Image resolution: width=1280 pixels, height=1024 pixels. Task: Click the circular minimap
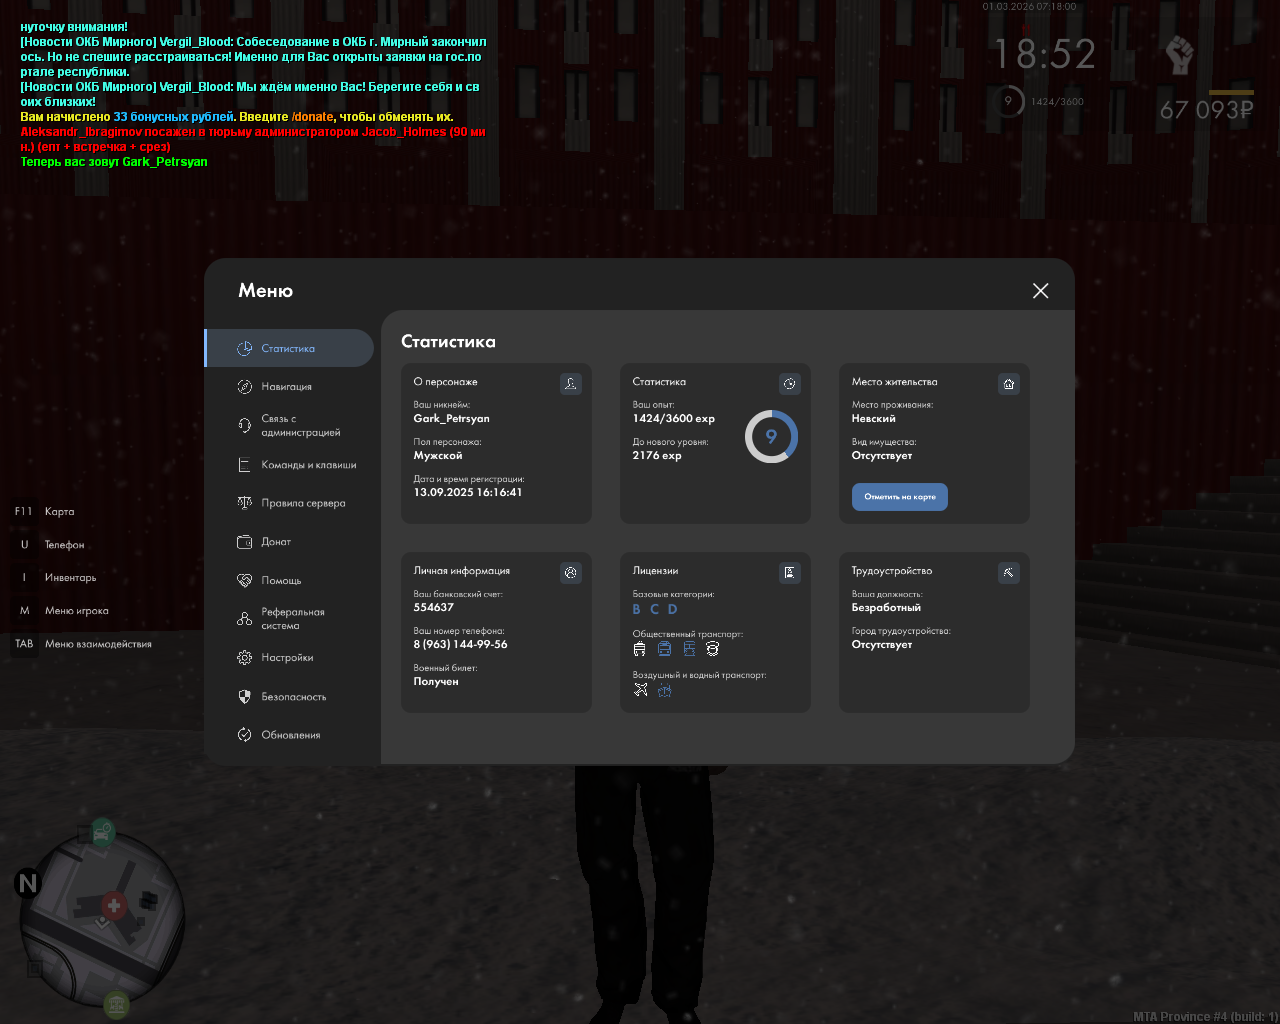[x=102, y=920]
